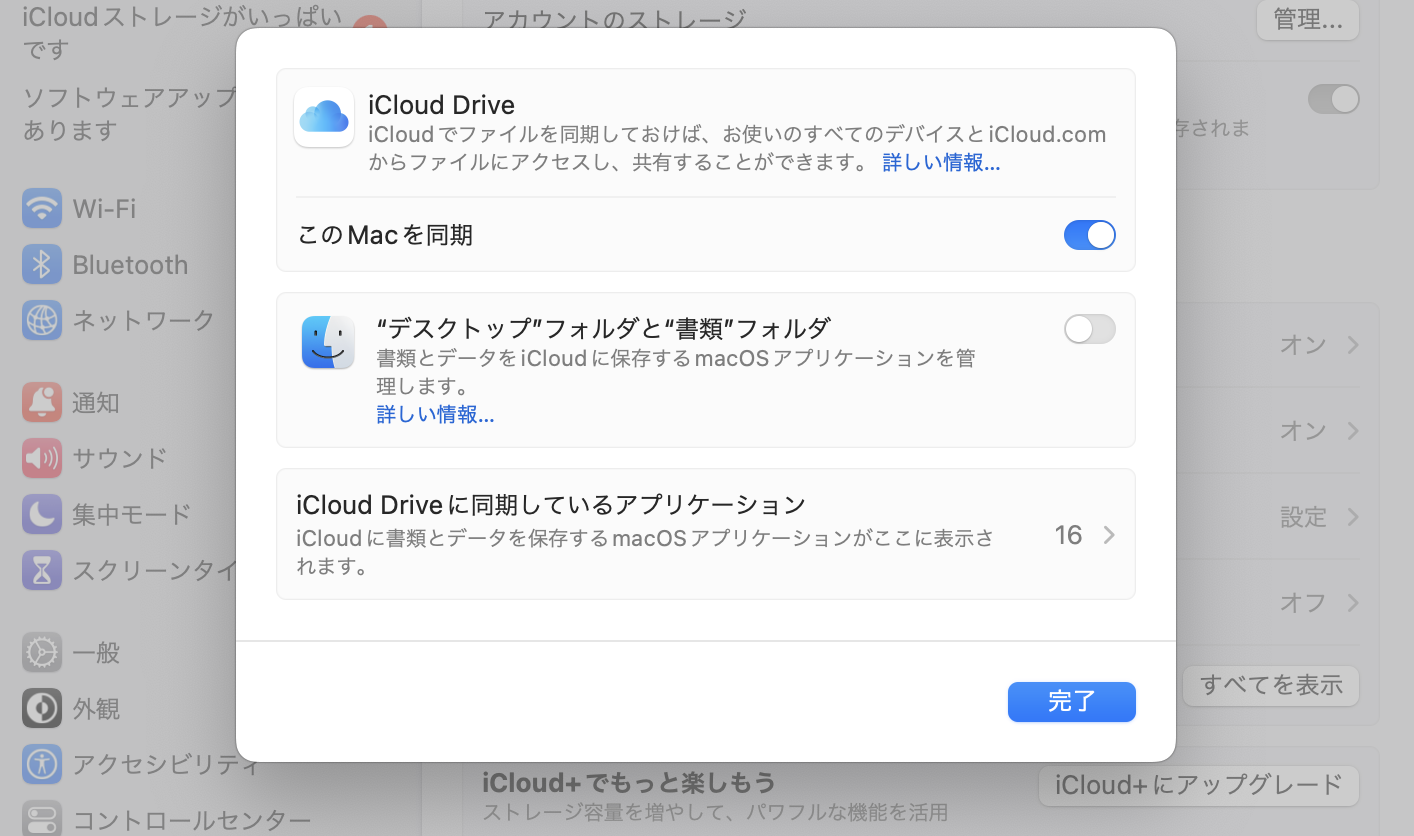Click the 完了 button
Viewport: 1414px width, 836px height.
click(x=1071, y=702)
